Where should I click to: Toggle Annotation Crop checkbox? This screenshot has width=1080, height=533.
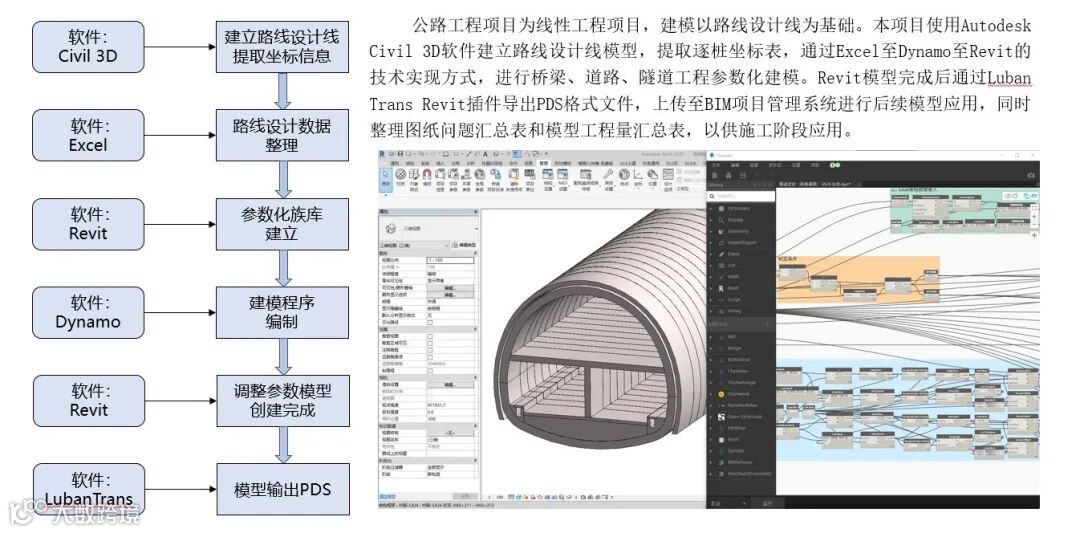pyautogui.click(x=430, y=351)
